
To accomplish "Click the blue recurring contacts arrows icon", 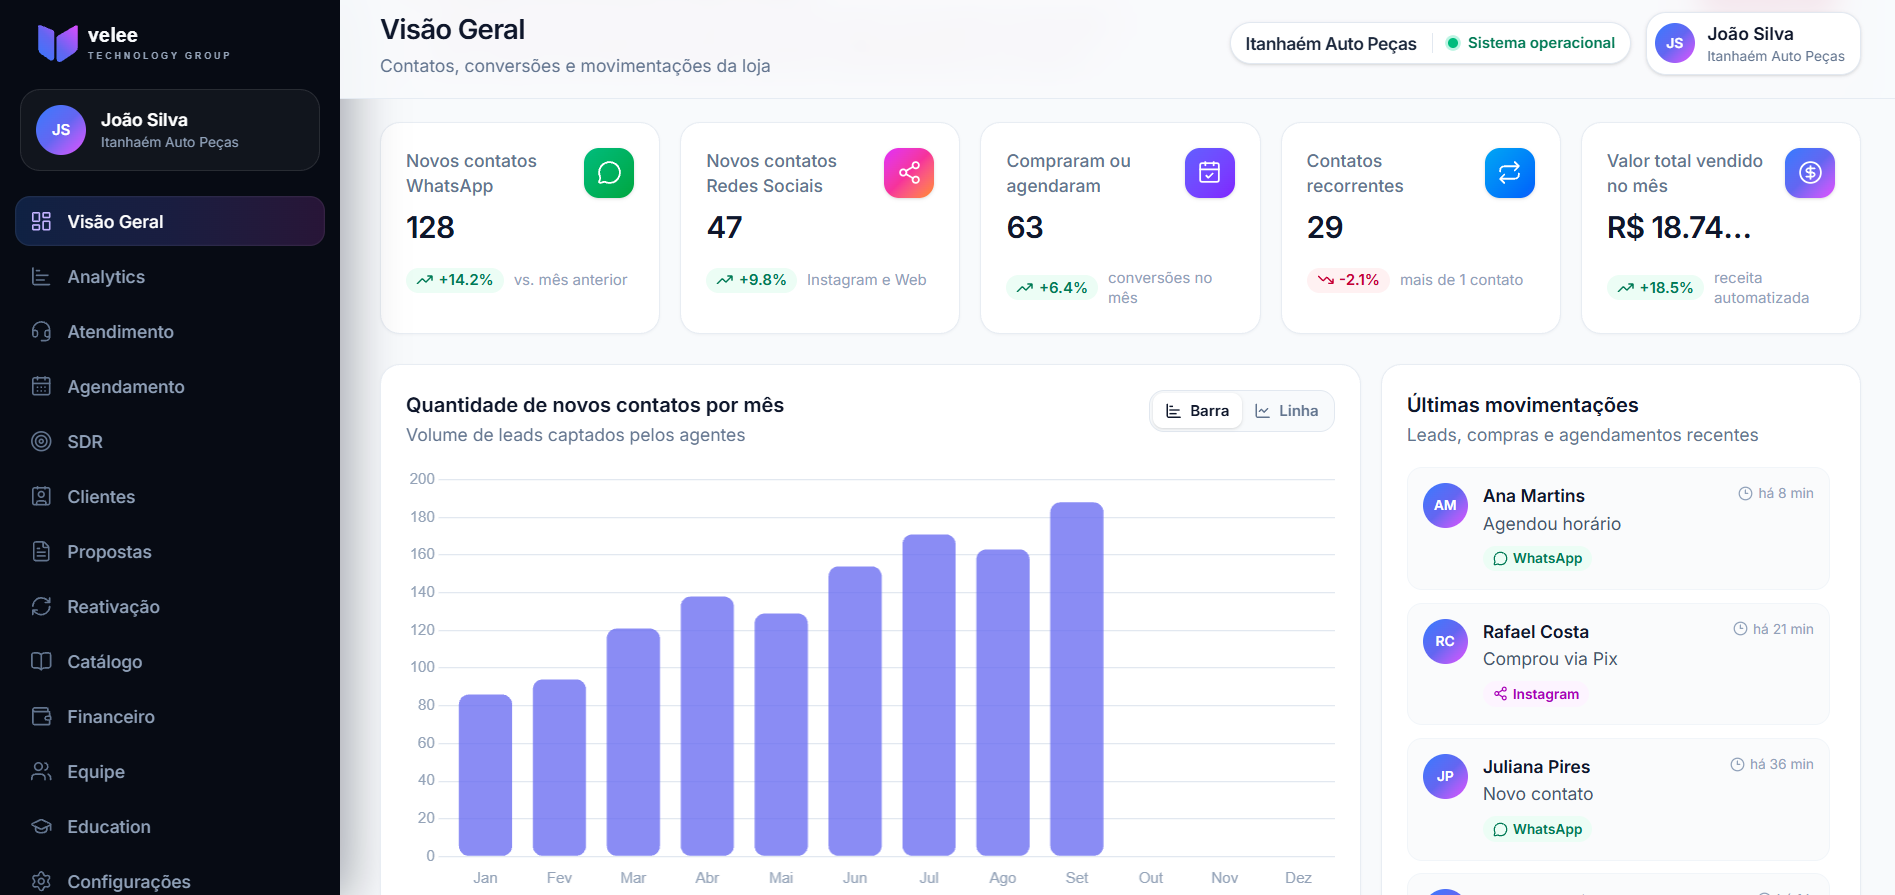I will 1510,173.
